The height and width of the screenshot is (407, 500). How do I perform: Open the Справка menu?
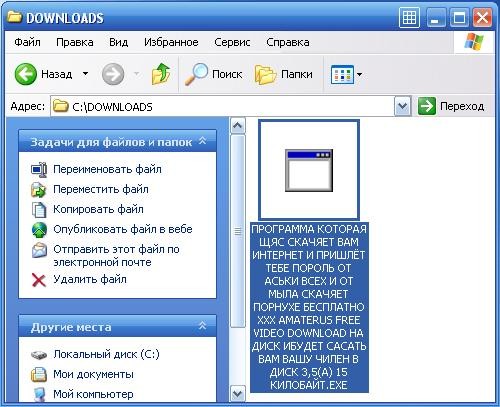[x=288, y=42]
